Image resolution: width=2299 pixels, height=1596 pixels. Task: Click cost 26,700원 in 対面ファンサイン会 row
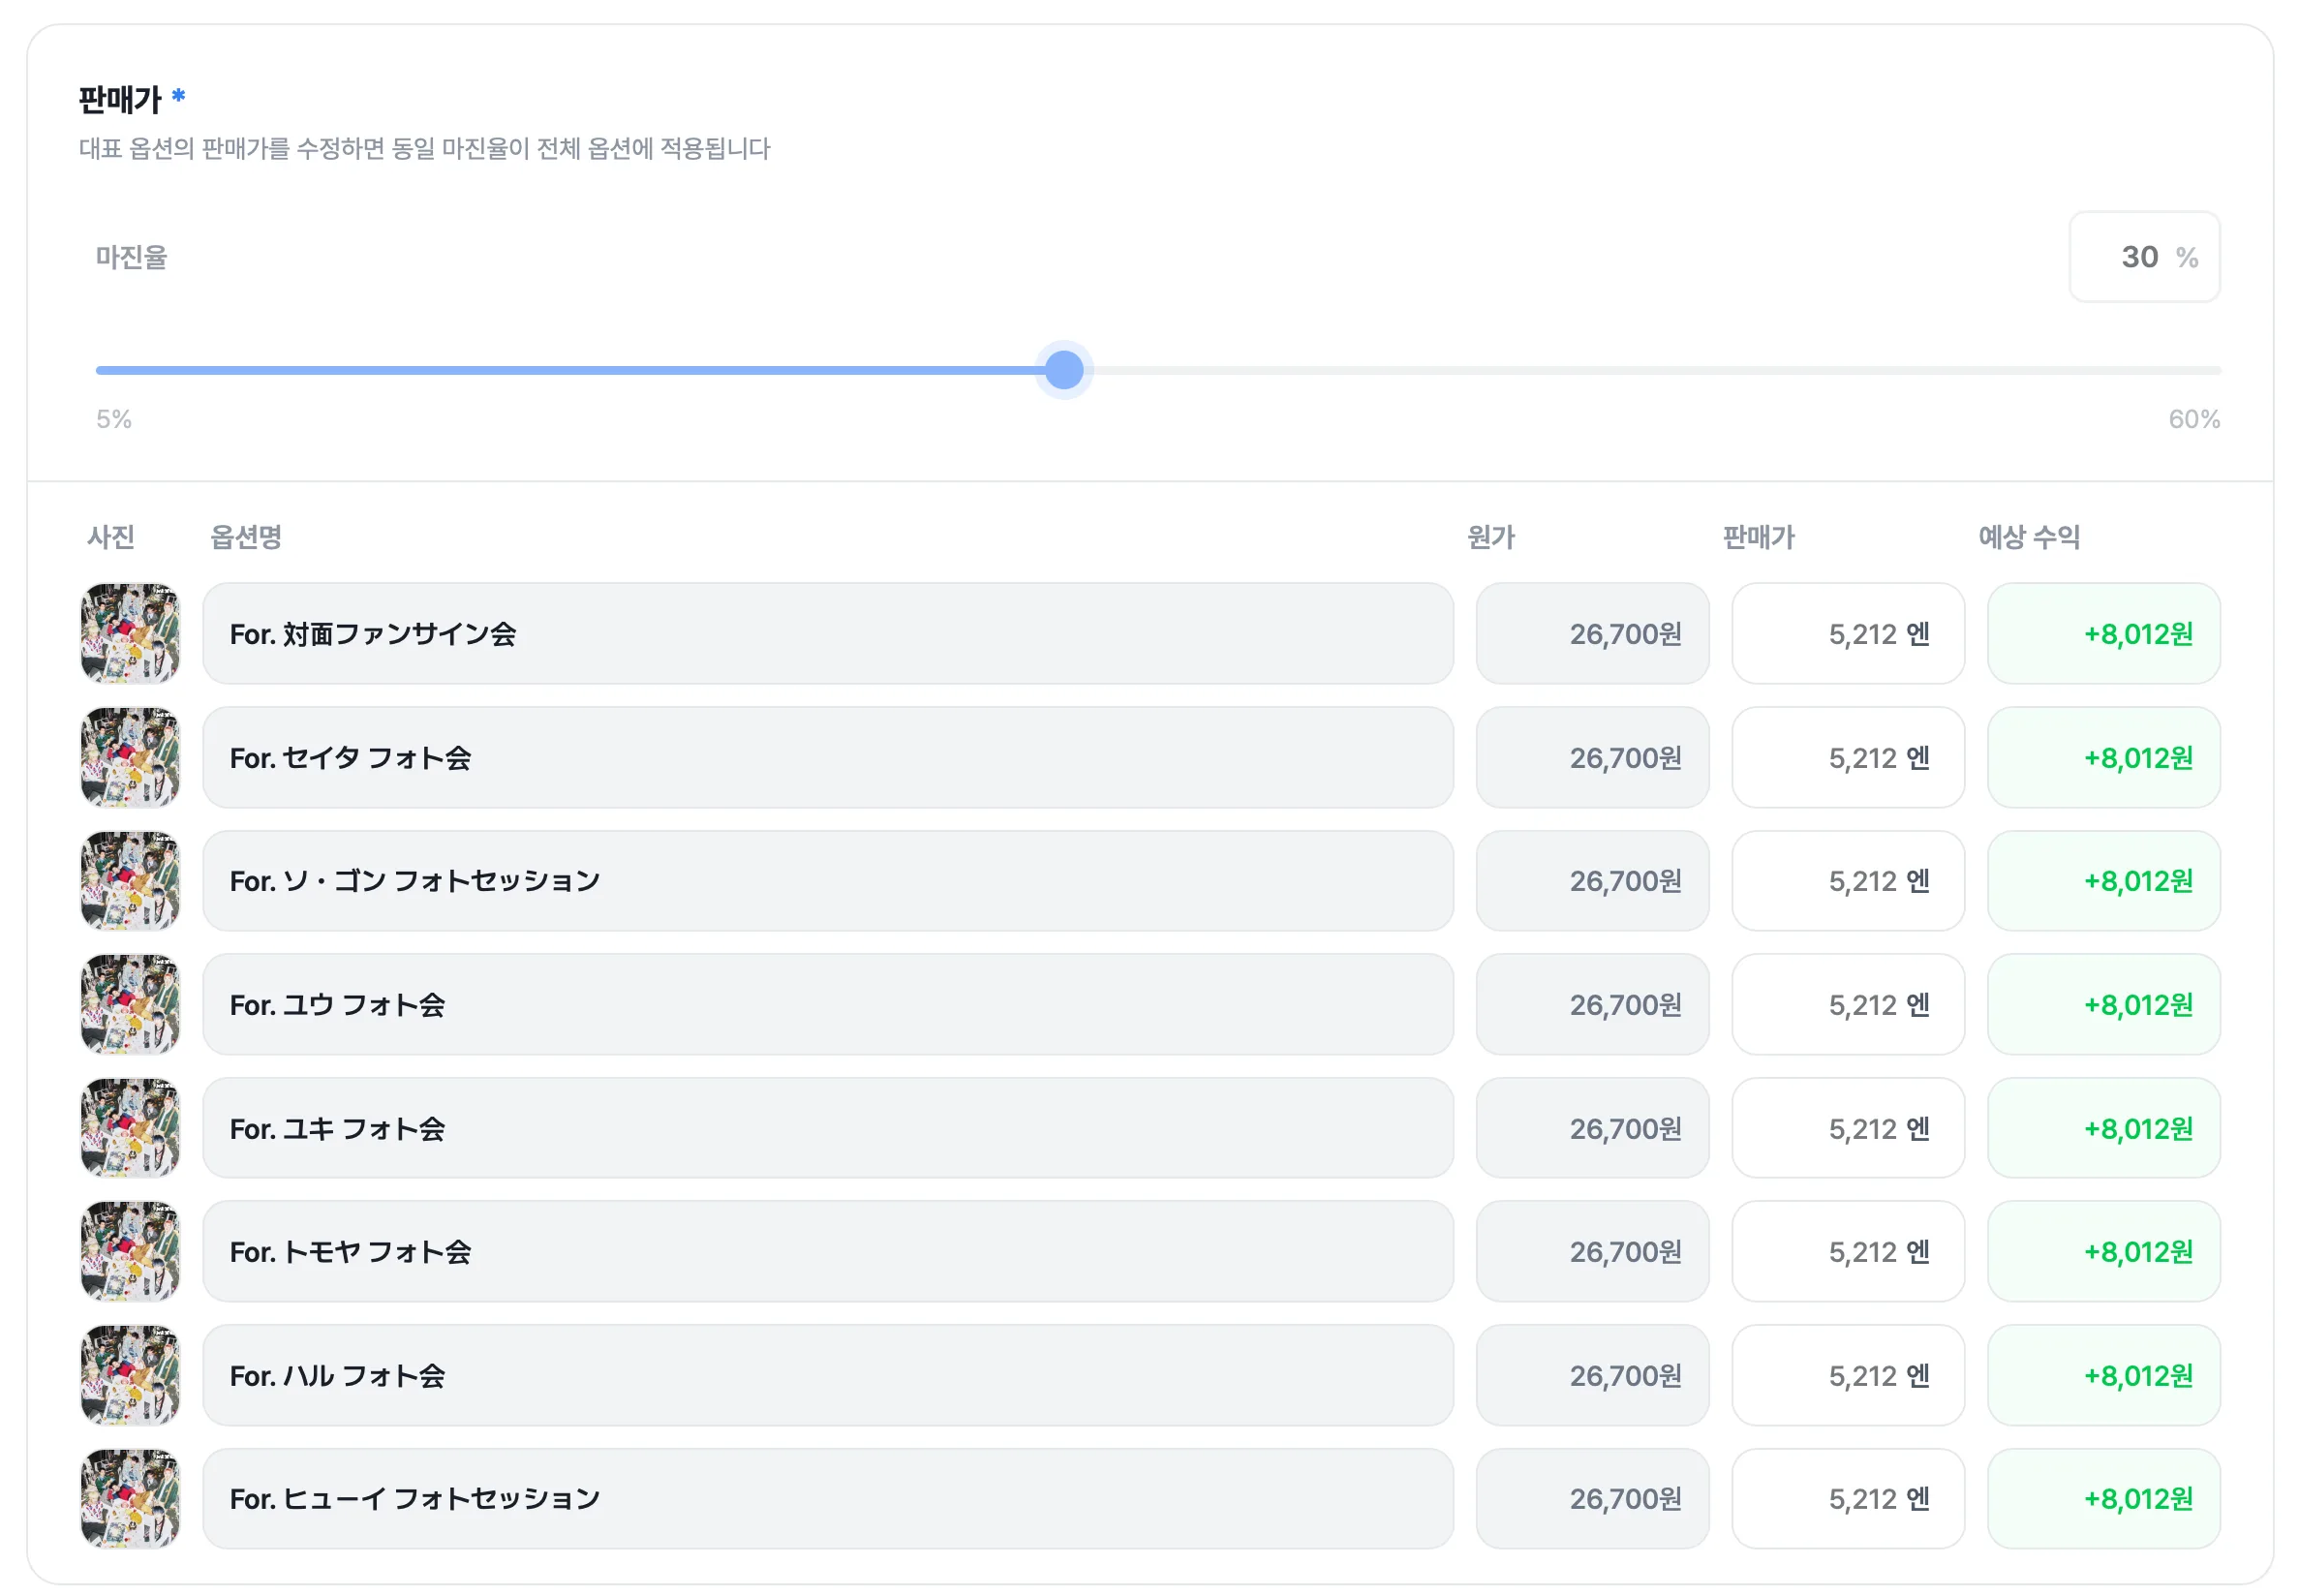coord(1592,633)
